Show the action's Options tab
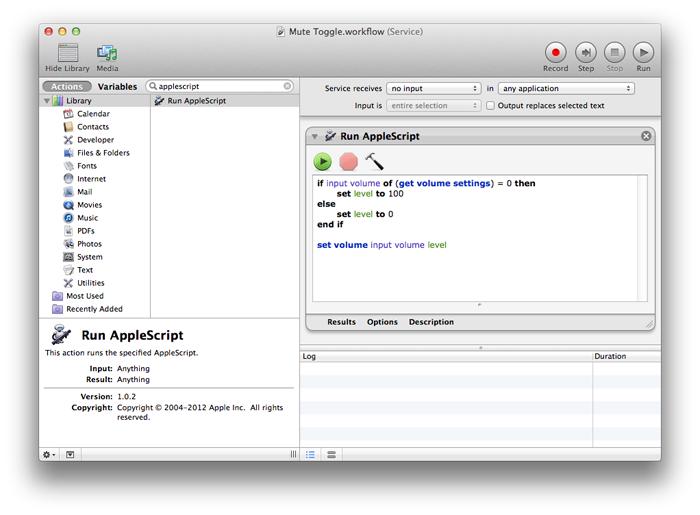Viewport: 700px width, 515px height. click(x=382, y=322)
